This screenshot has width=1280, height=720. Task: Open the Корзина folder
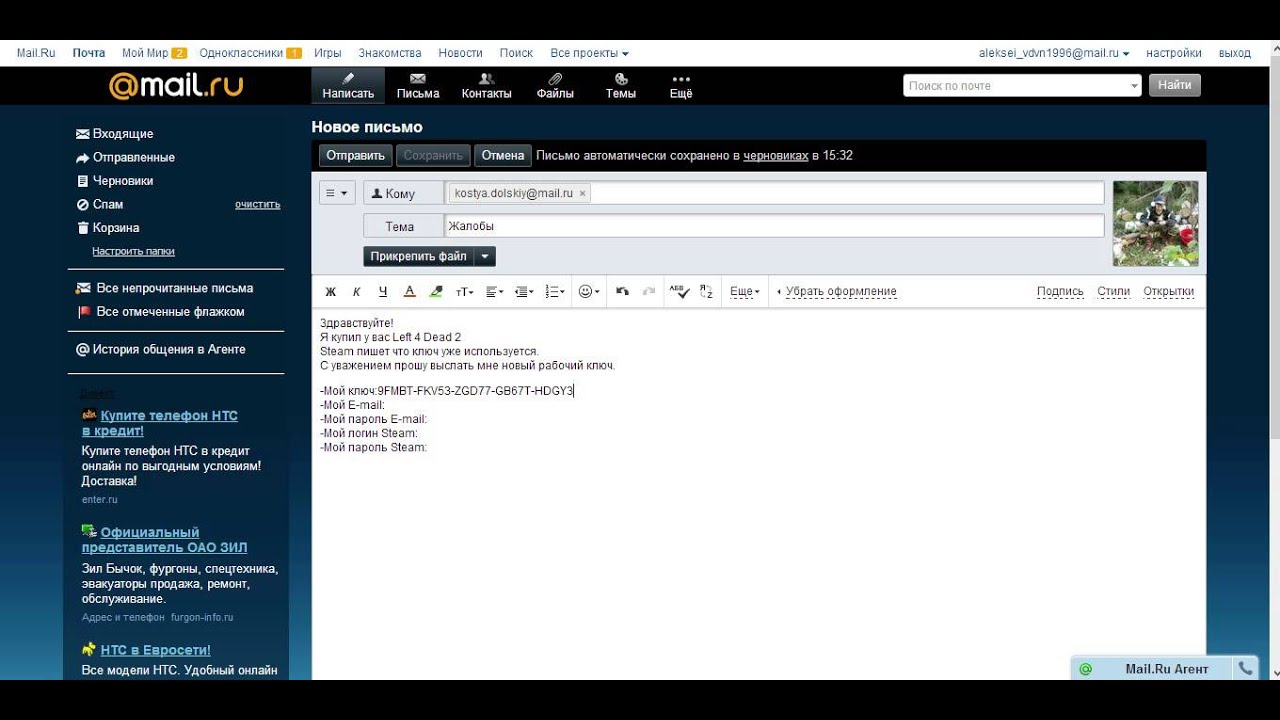tap(116, 228)
